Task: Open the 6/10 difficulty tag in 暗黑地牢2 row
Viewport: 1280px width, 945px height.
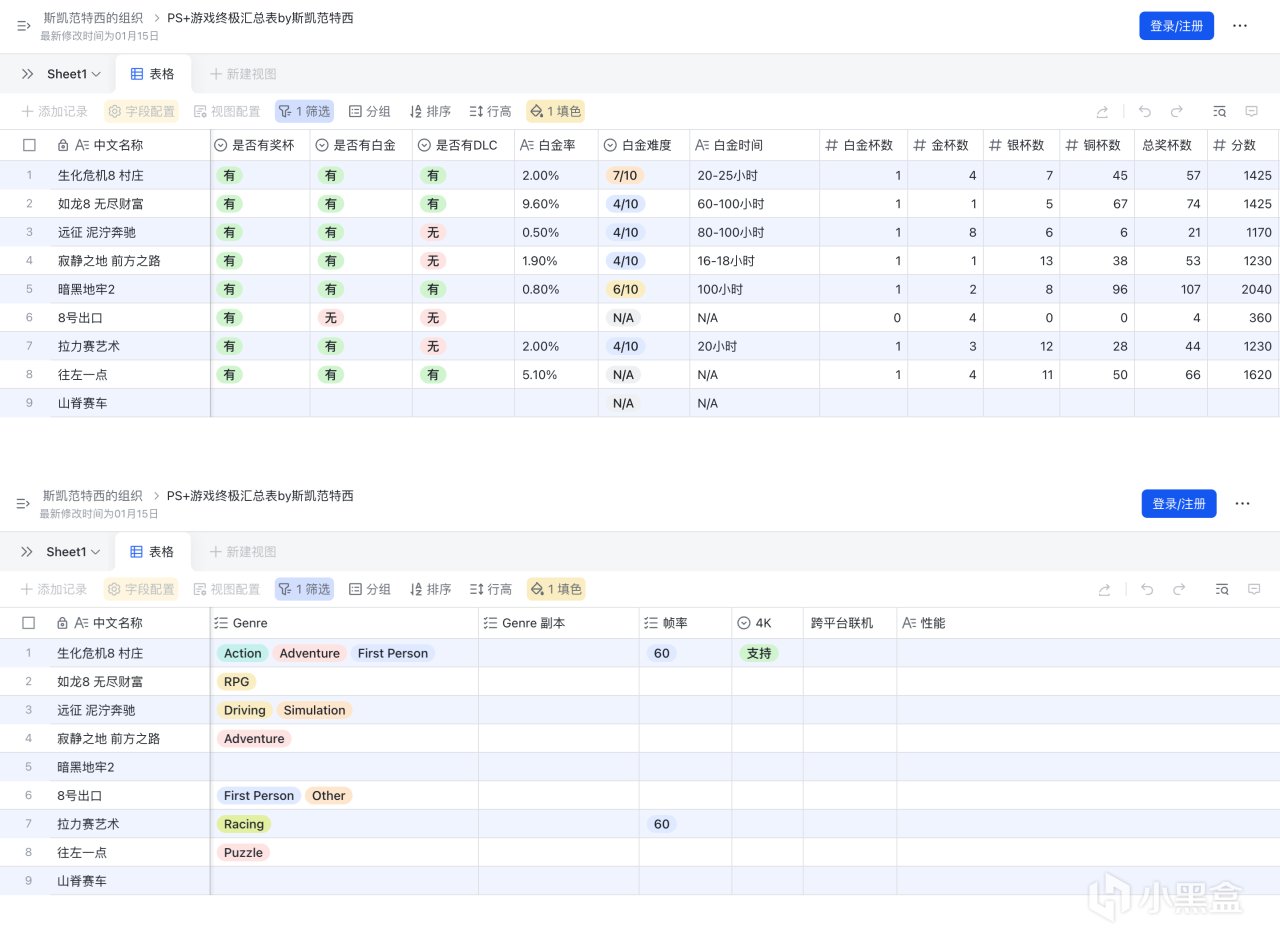Action: click(624, 289)
